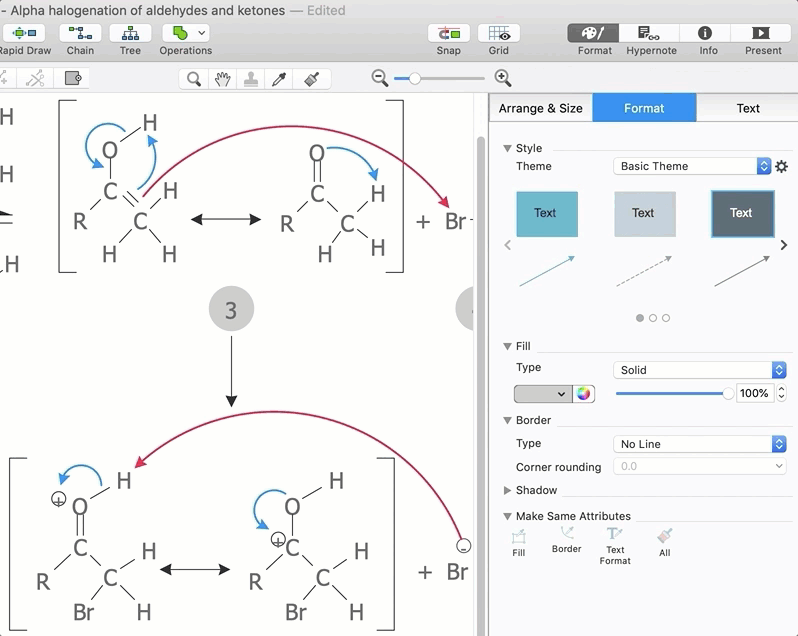Click the opacity stepper arrows
This screenshot has width=798, height=636.
[781, 393]
